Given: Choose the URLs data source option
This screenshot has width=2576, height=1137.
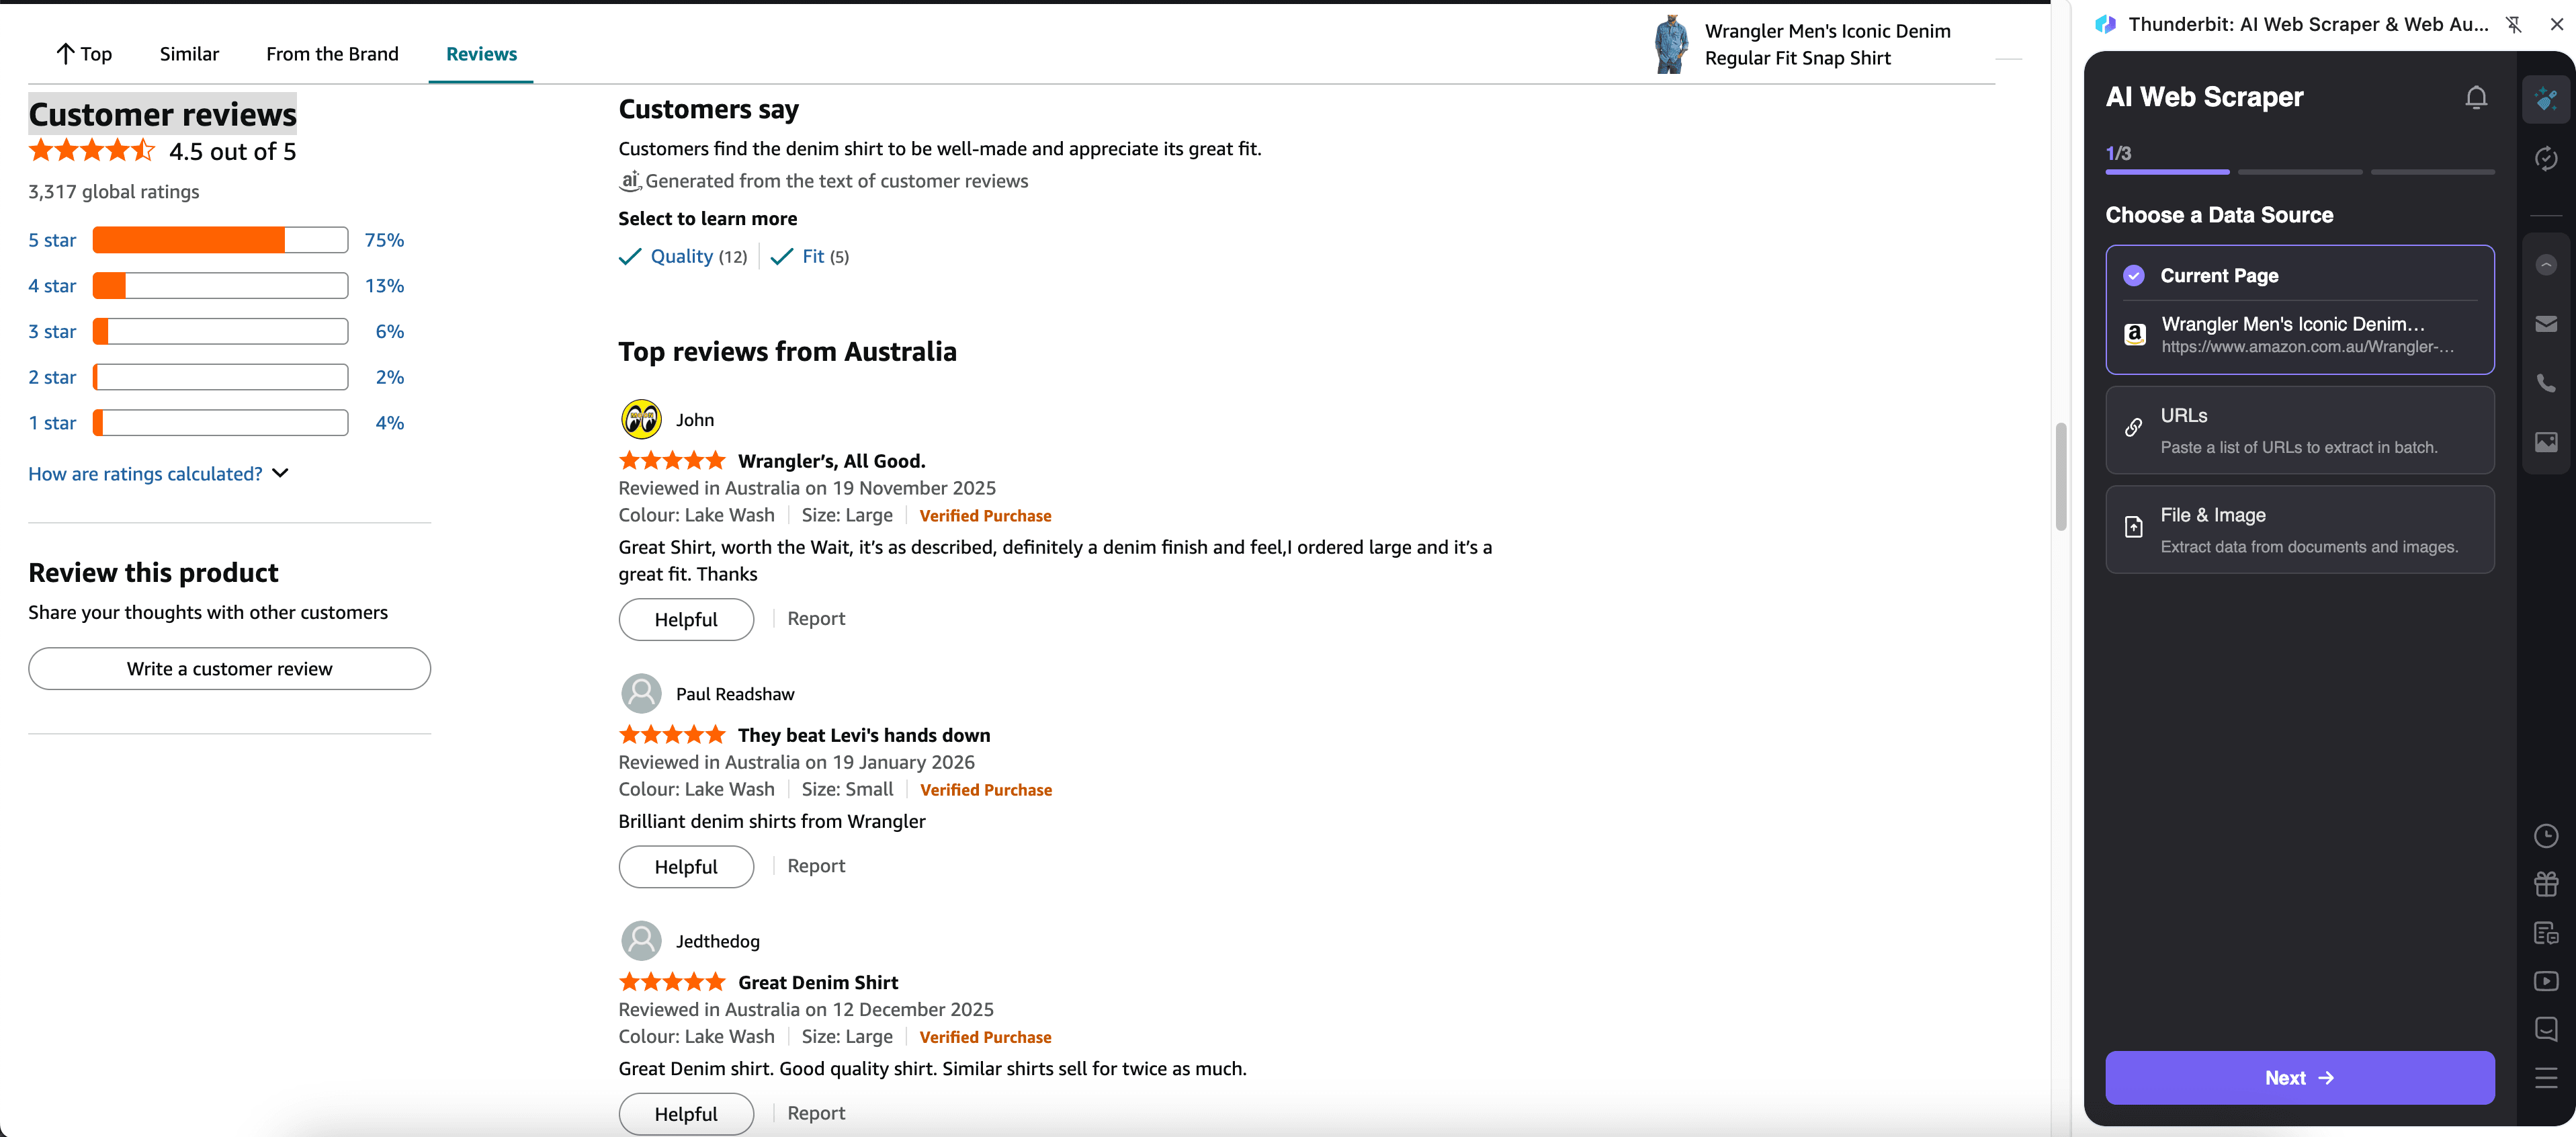Looking at the screenshot, I should (2299, 430).
